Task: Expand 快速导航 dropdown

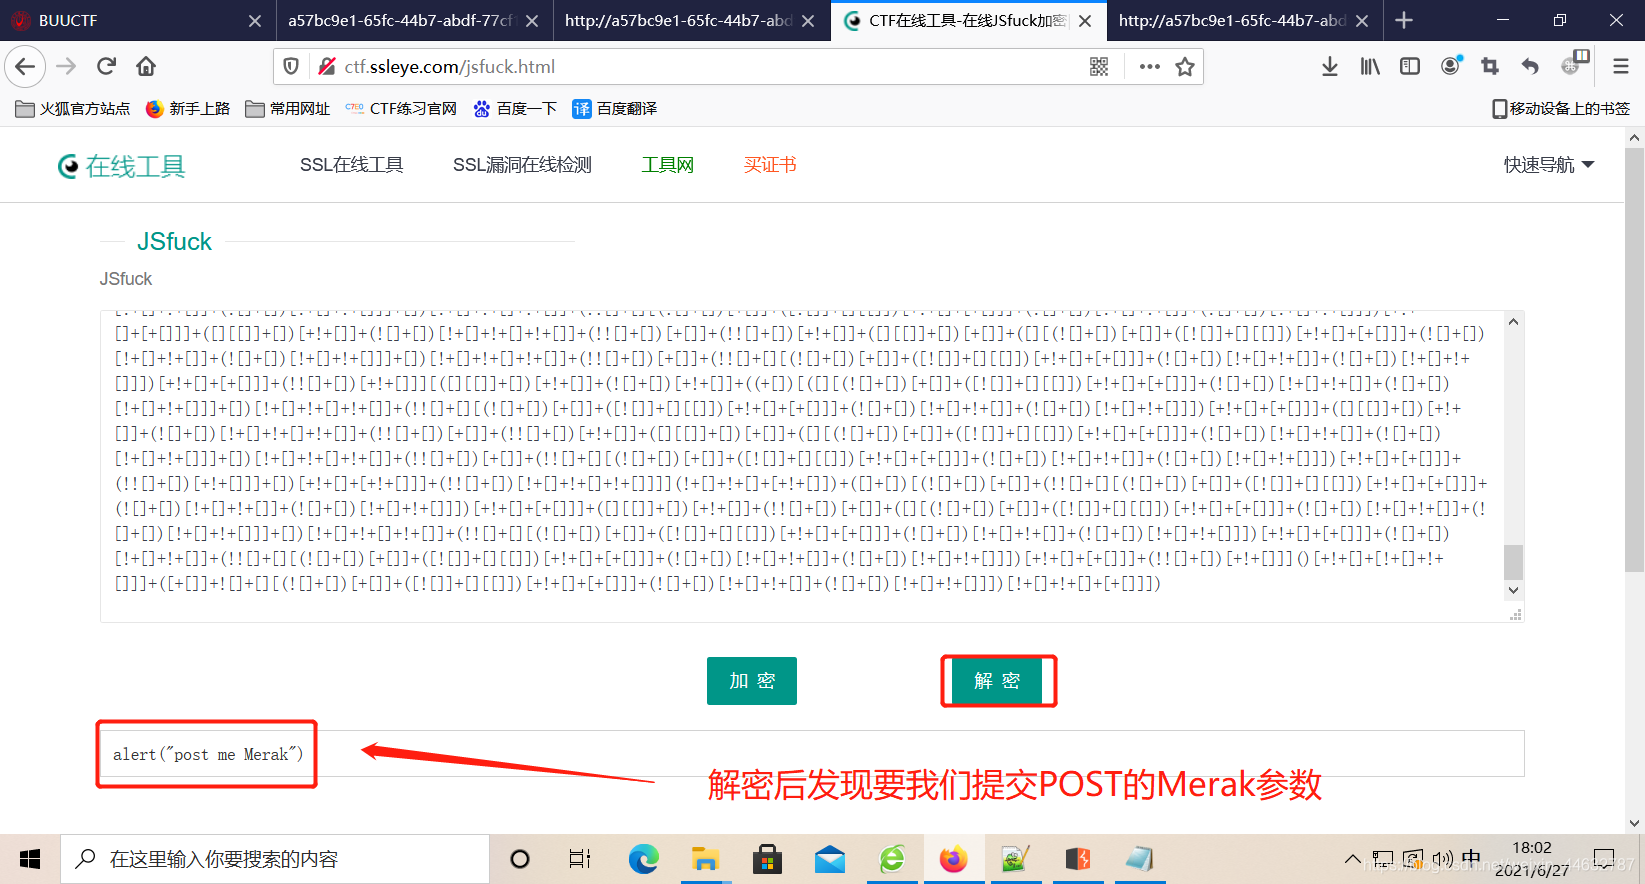Action: tap(1549, 165)
